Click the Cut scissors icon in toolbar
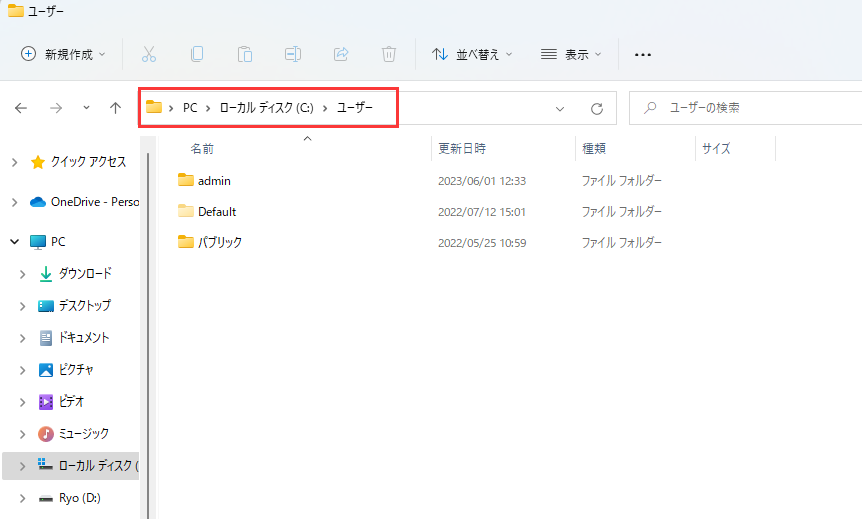862x519 pixels. [x=149, y=54]
